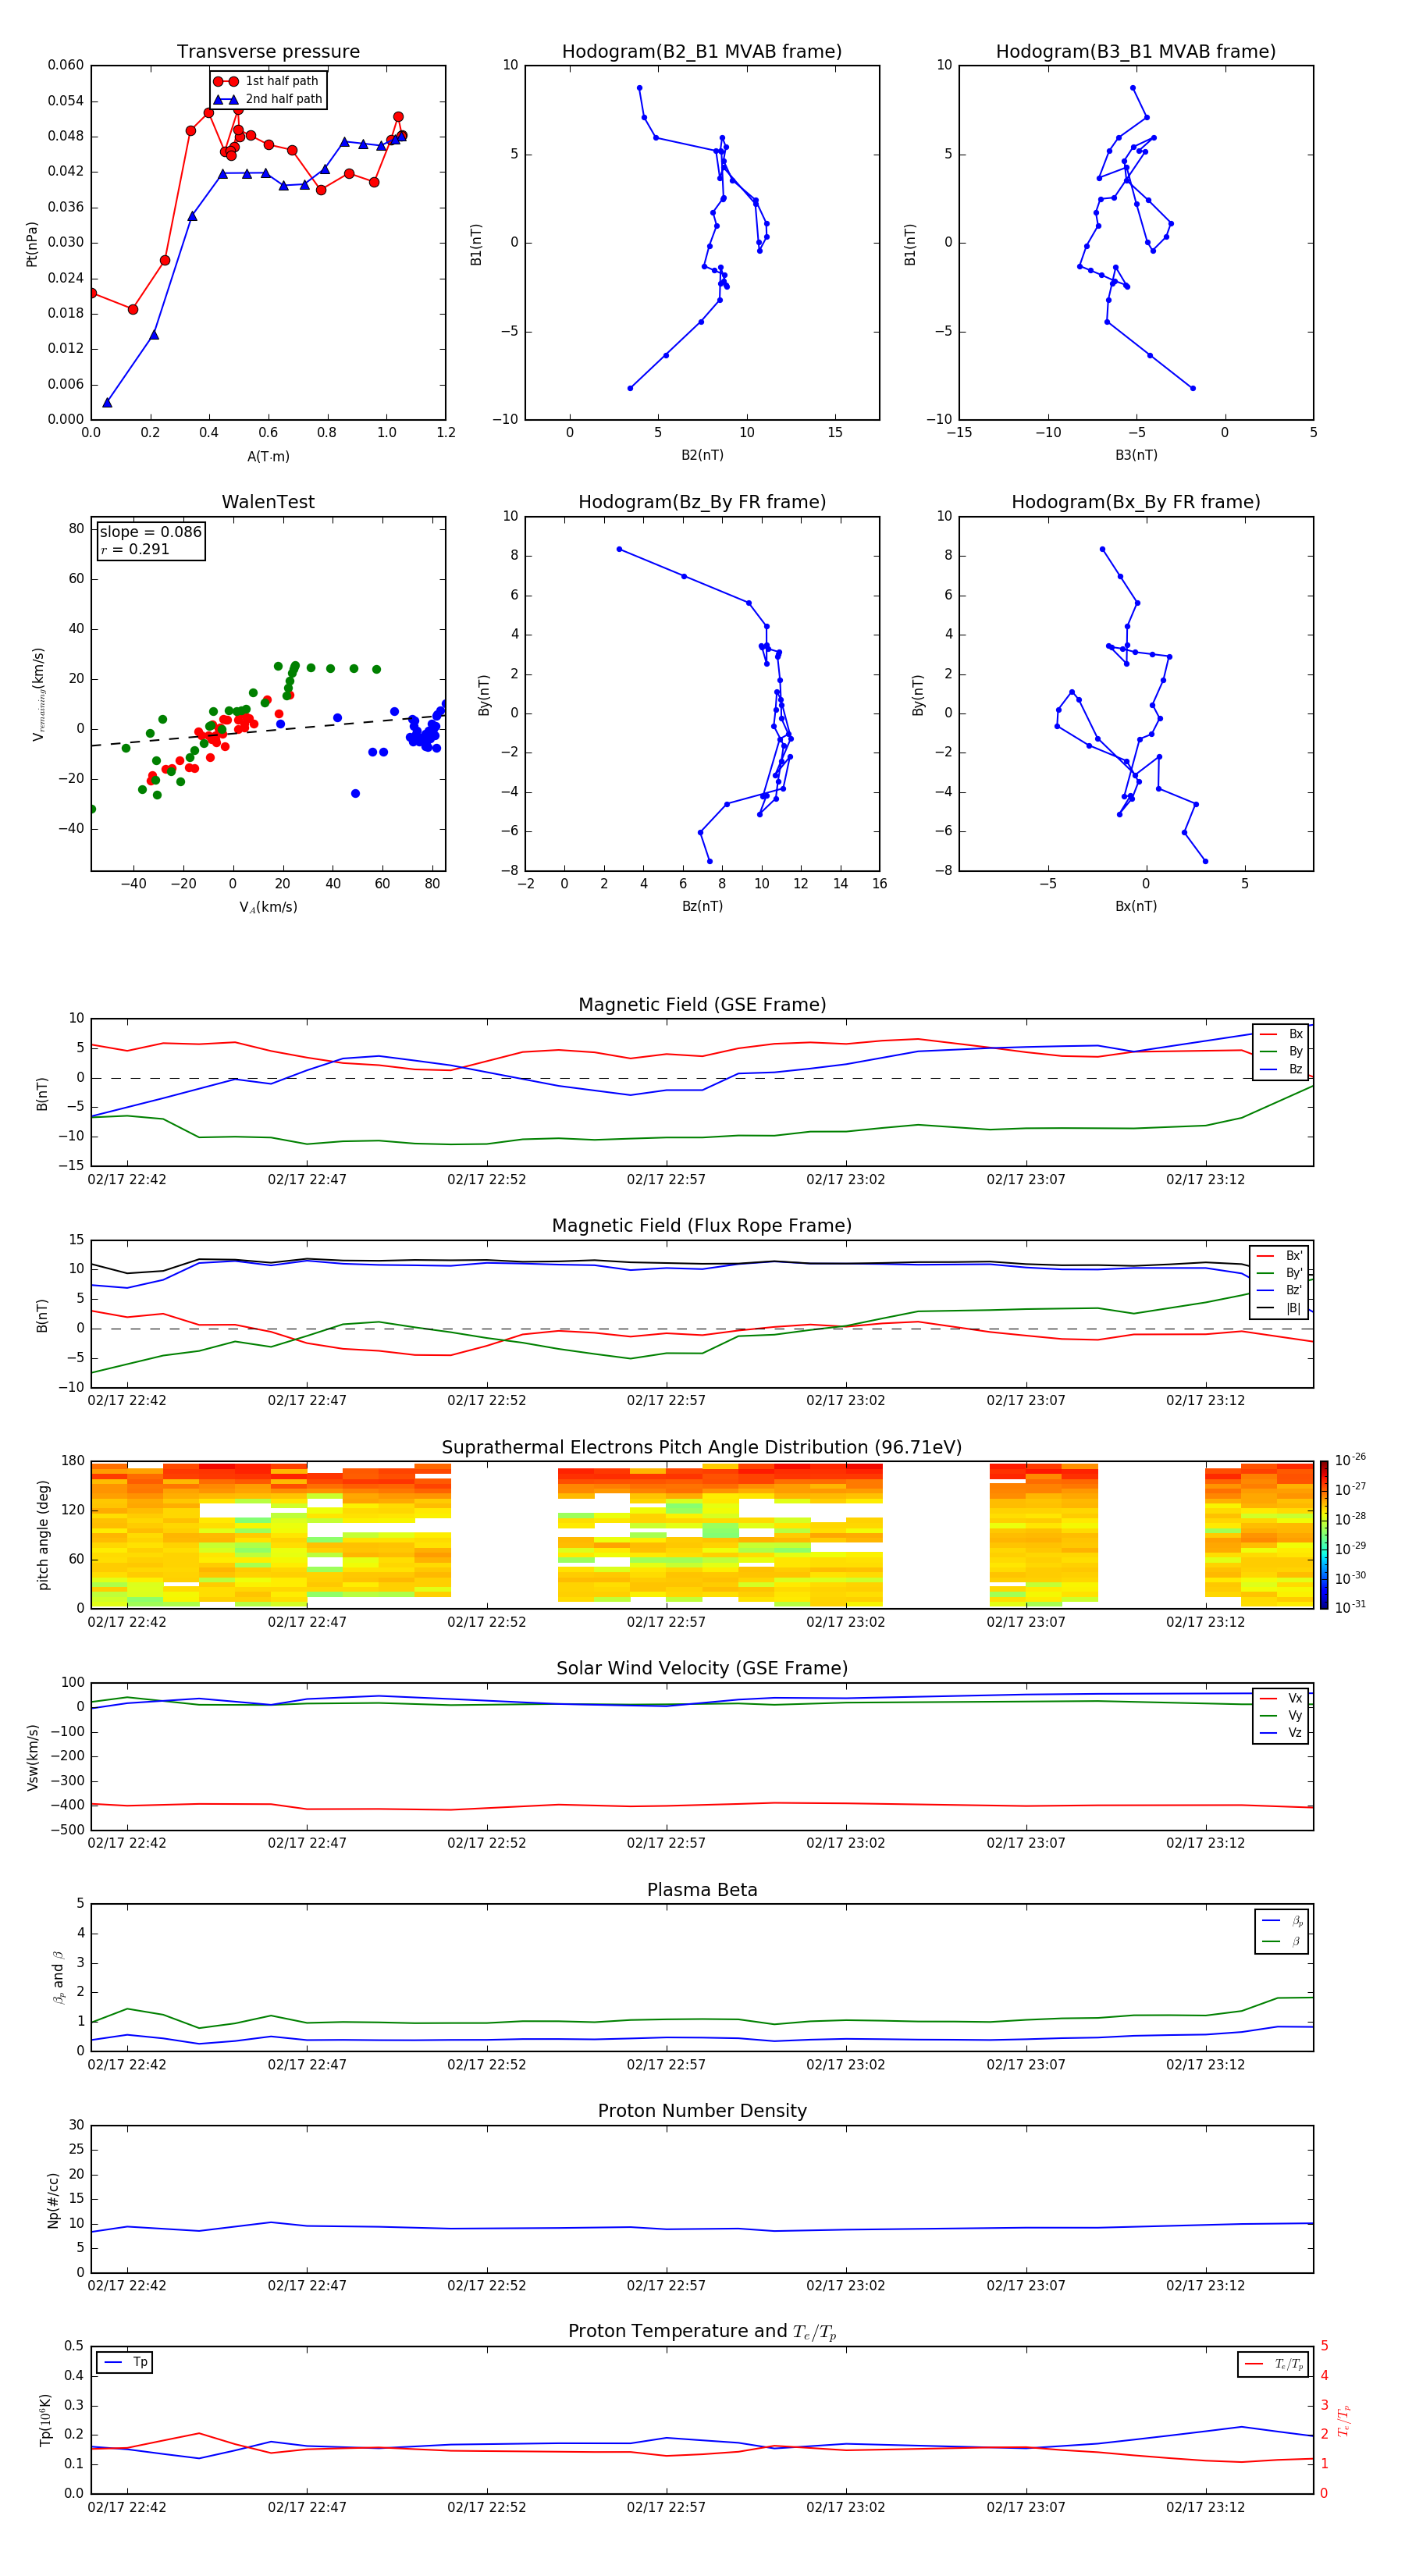Click 'Hodogram(B2_B1 MVAB frame)' title
Viewport: 1405px width, 2576px height.
(x=702, y=52)
